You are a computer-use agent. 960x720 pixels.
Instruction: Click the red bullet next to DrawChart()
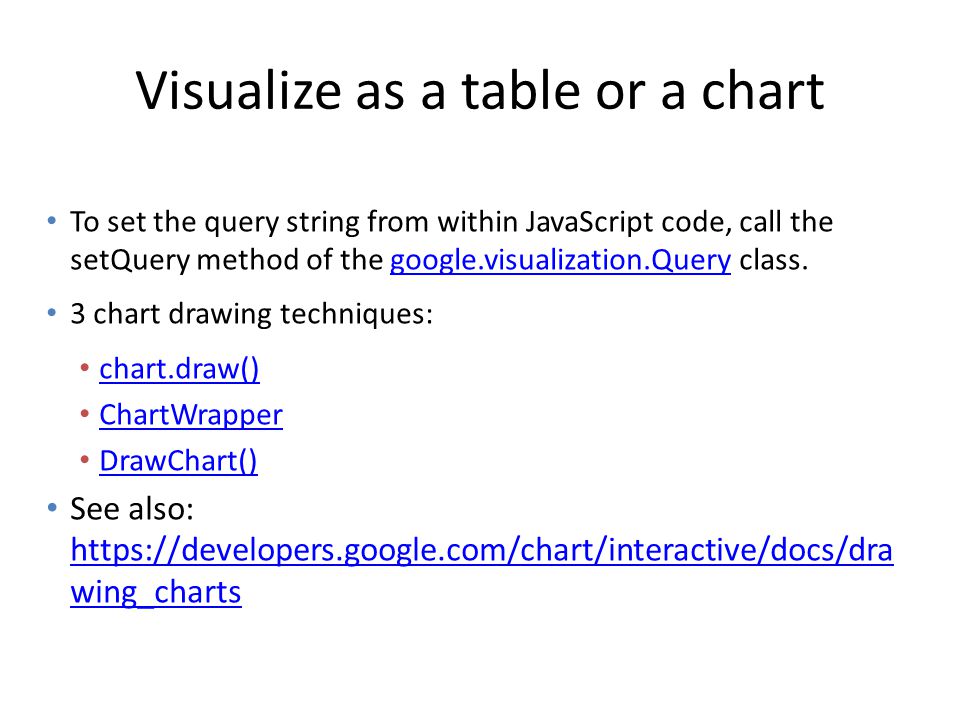pos(85,459)
